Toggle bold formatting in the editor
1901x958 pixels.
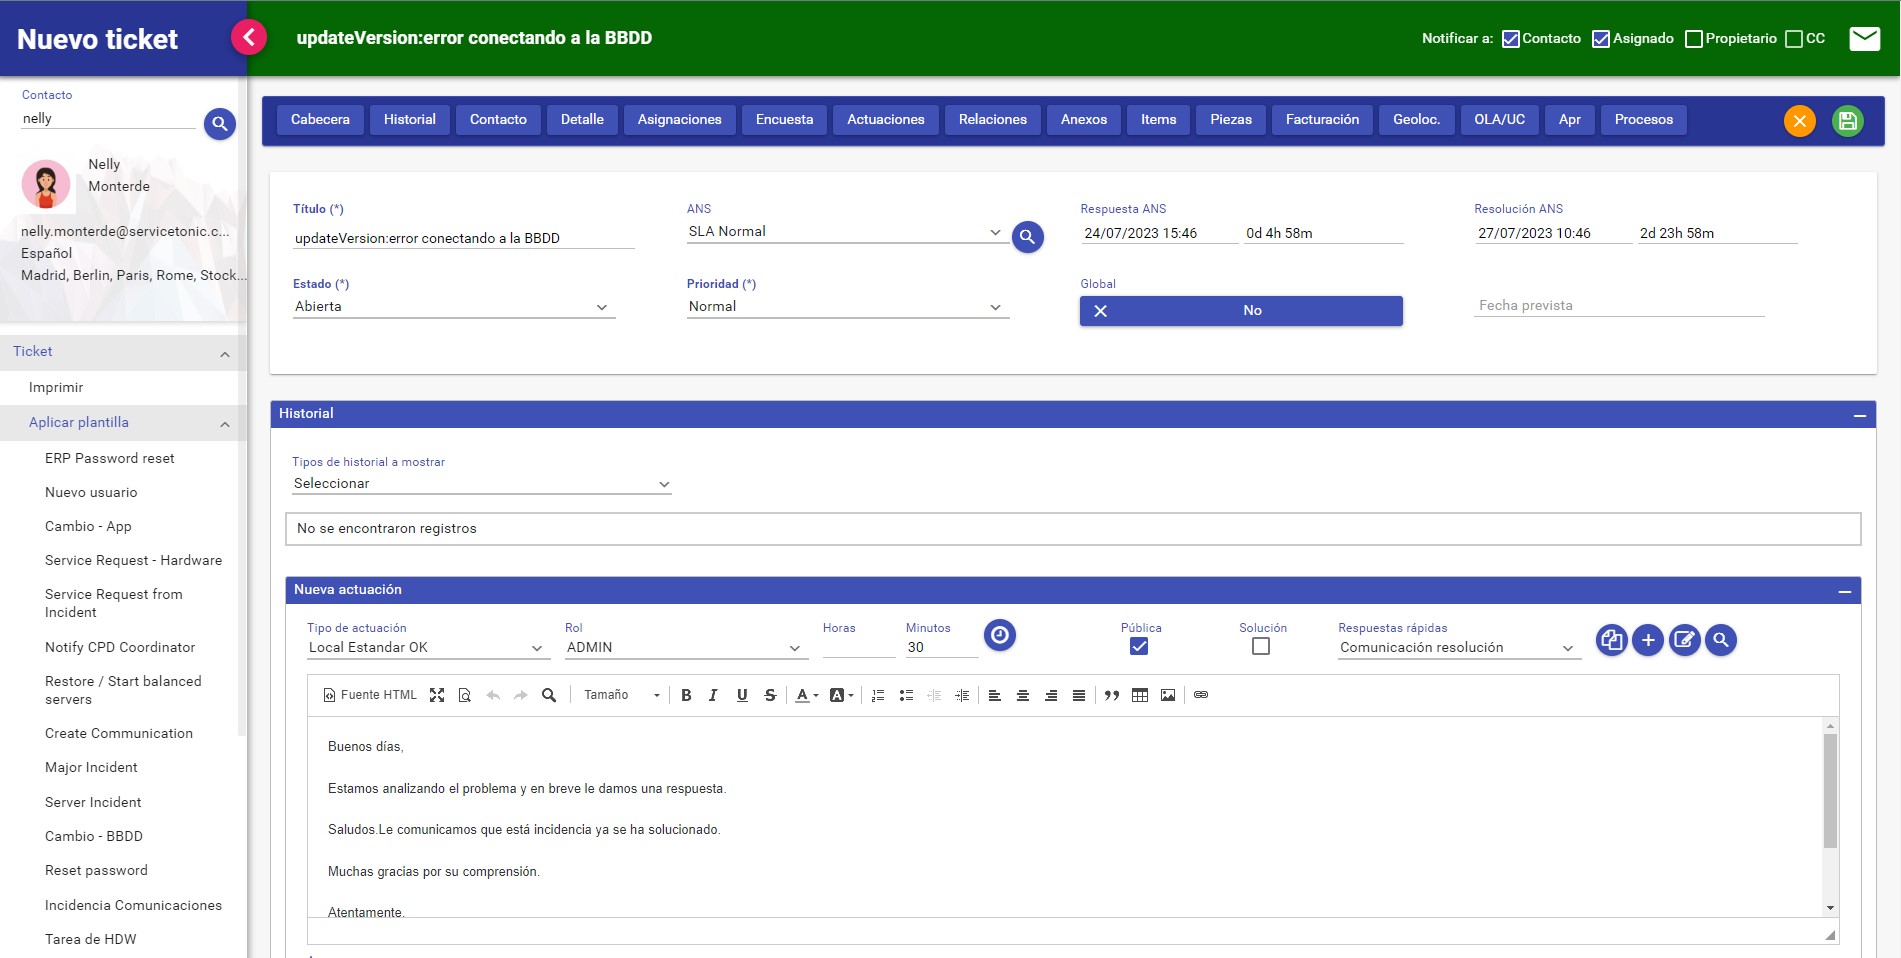click(686, 695)
